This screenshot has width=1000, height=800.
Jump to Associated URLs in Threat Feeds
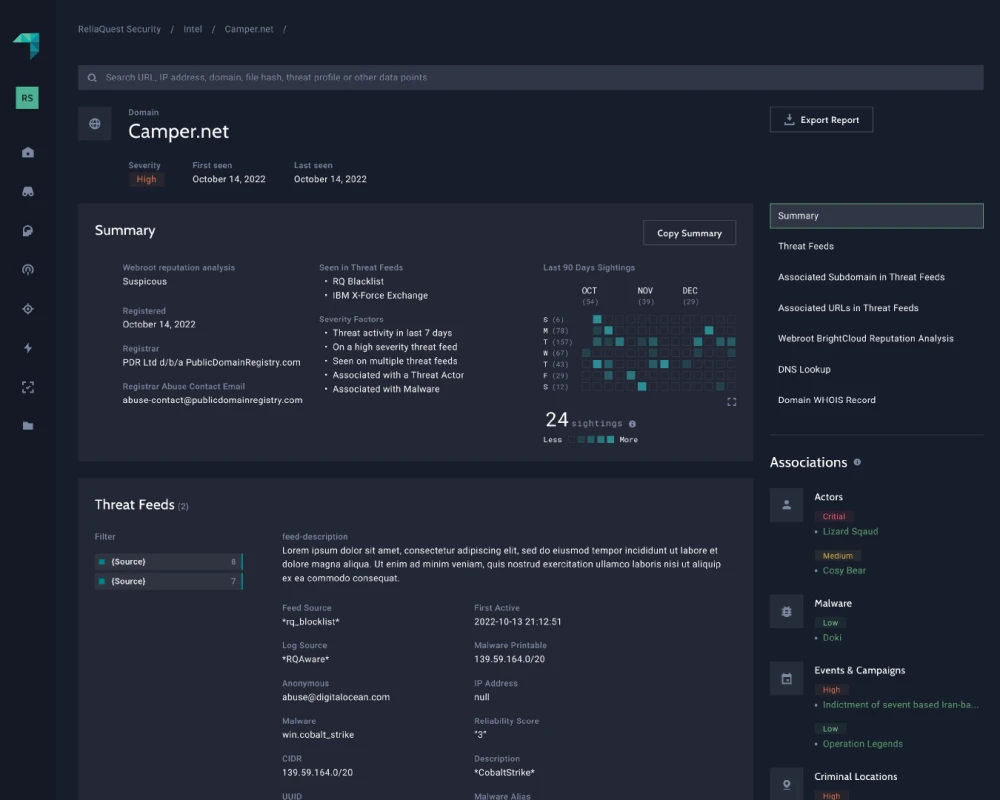(848, 307)
